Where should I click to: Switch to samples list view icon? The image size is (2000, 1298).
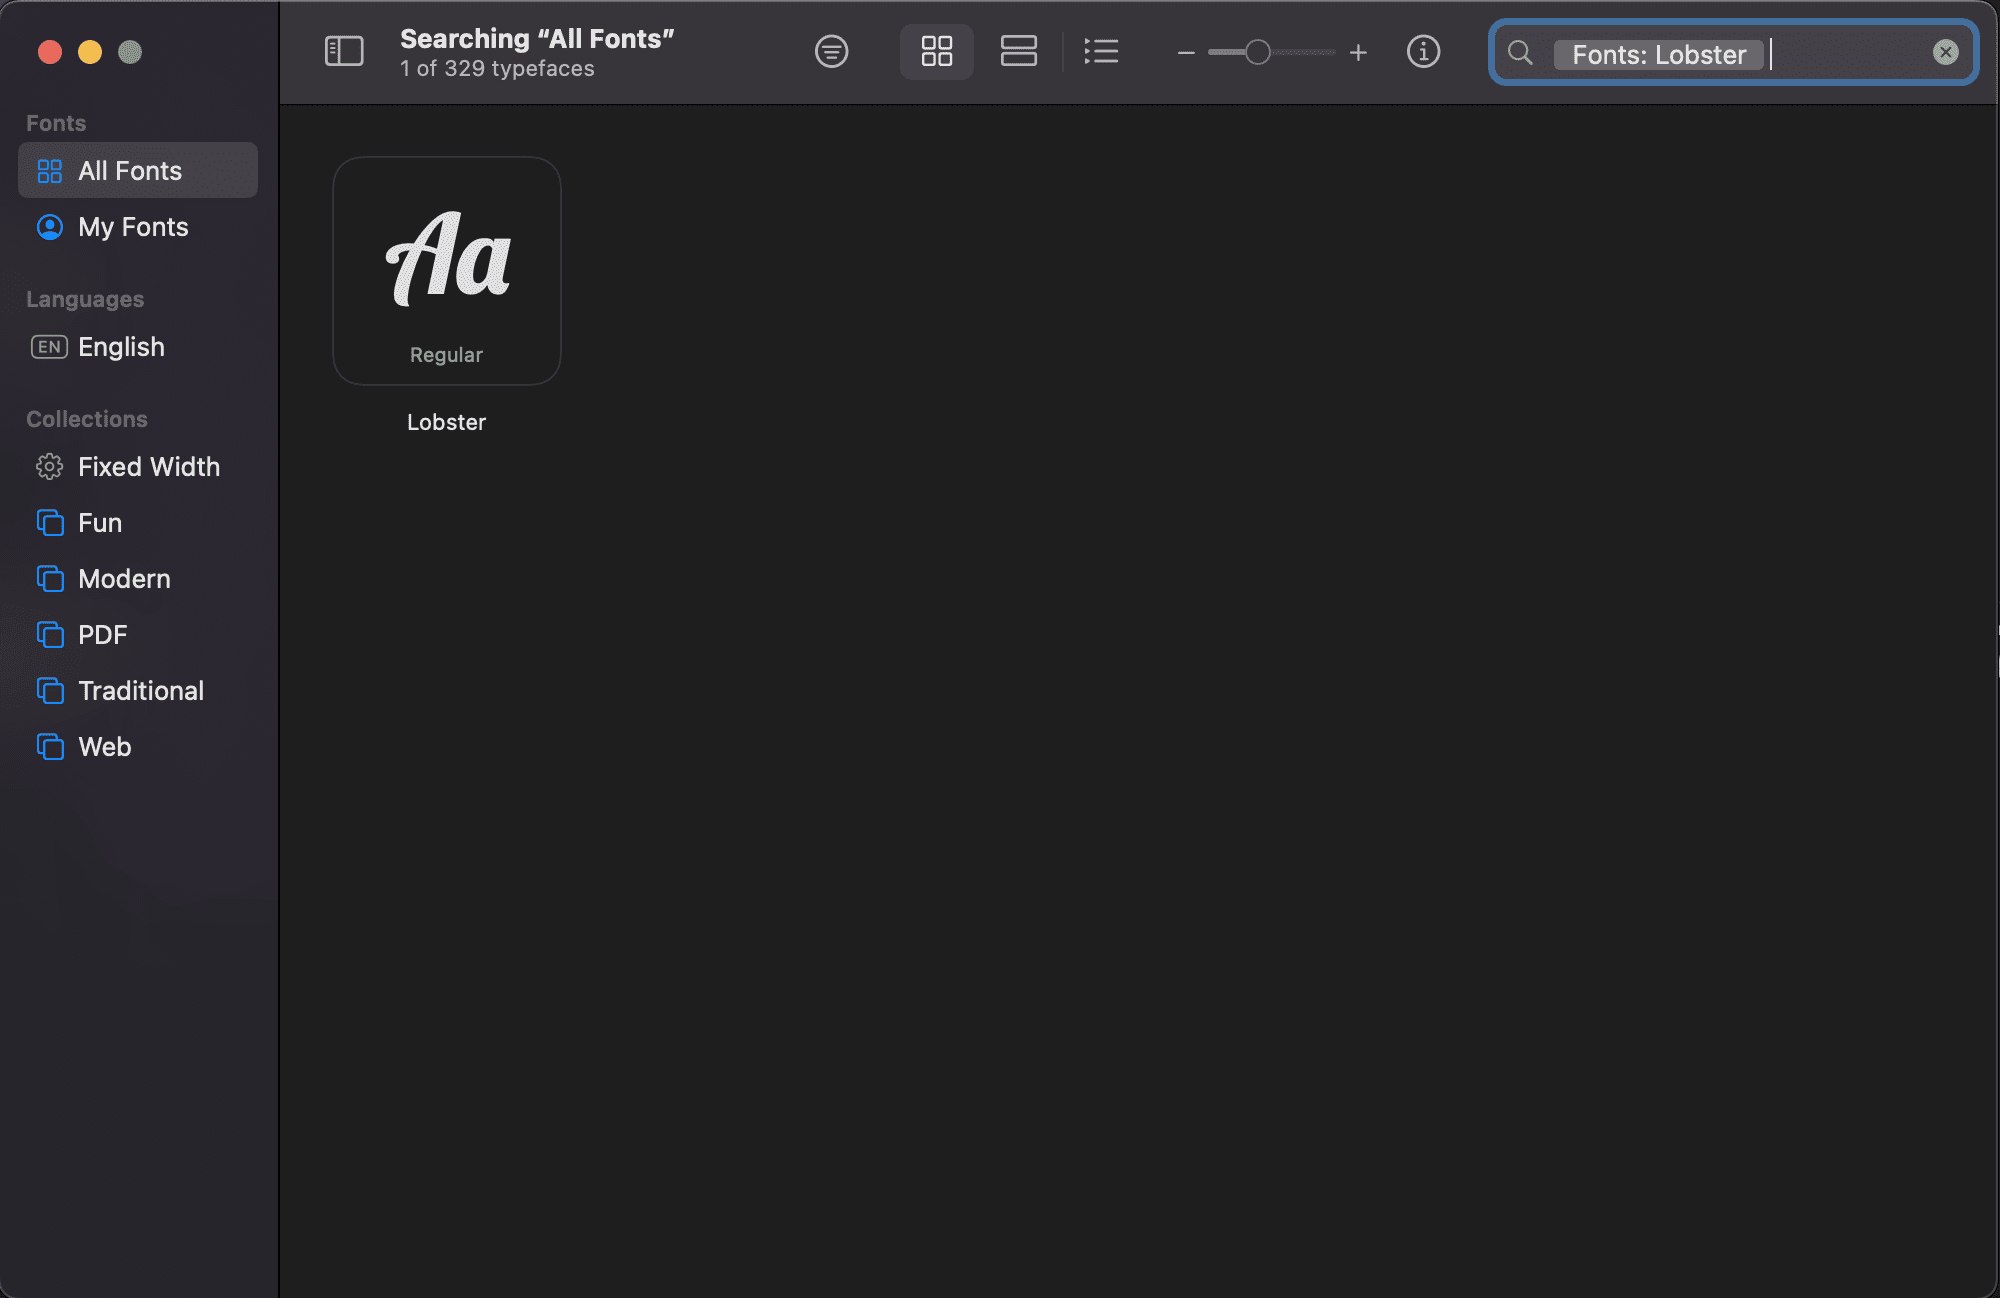point(1018,51)
